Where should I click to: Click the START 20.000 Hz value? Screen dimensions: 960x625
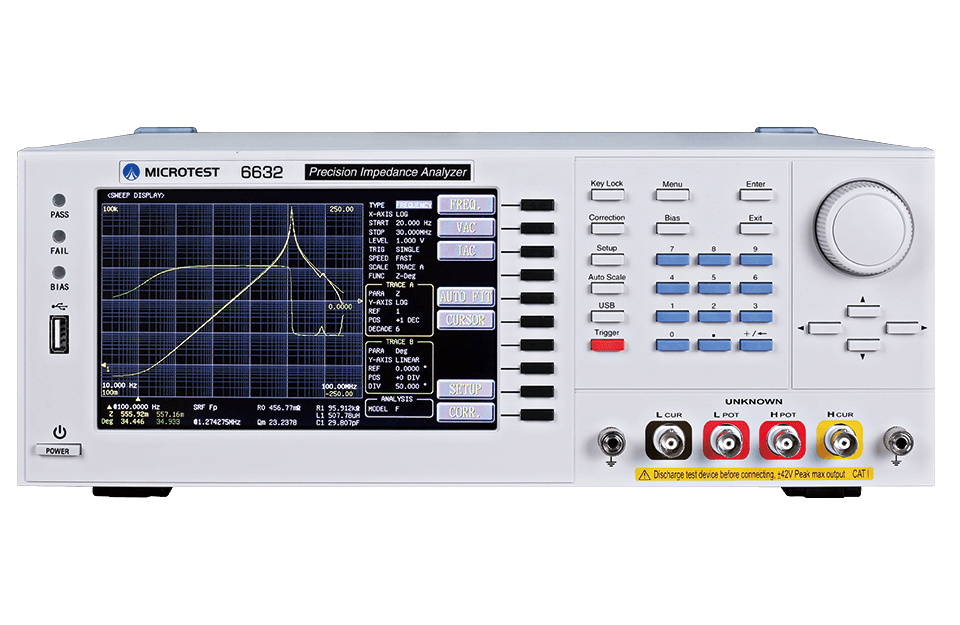tap(413, 223)
